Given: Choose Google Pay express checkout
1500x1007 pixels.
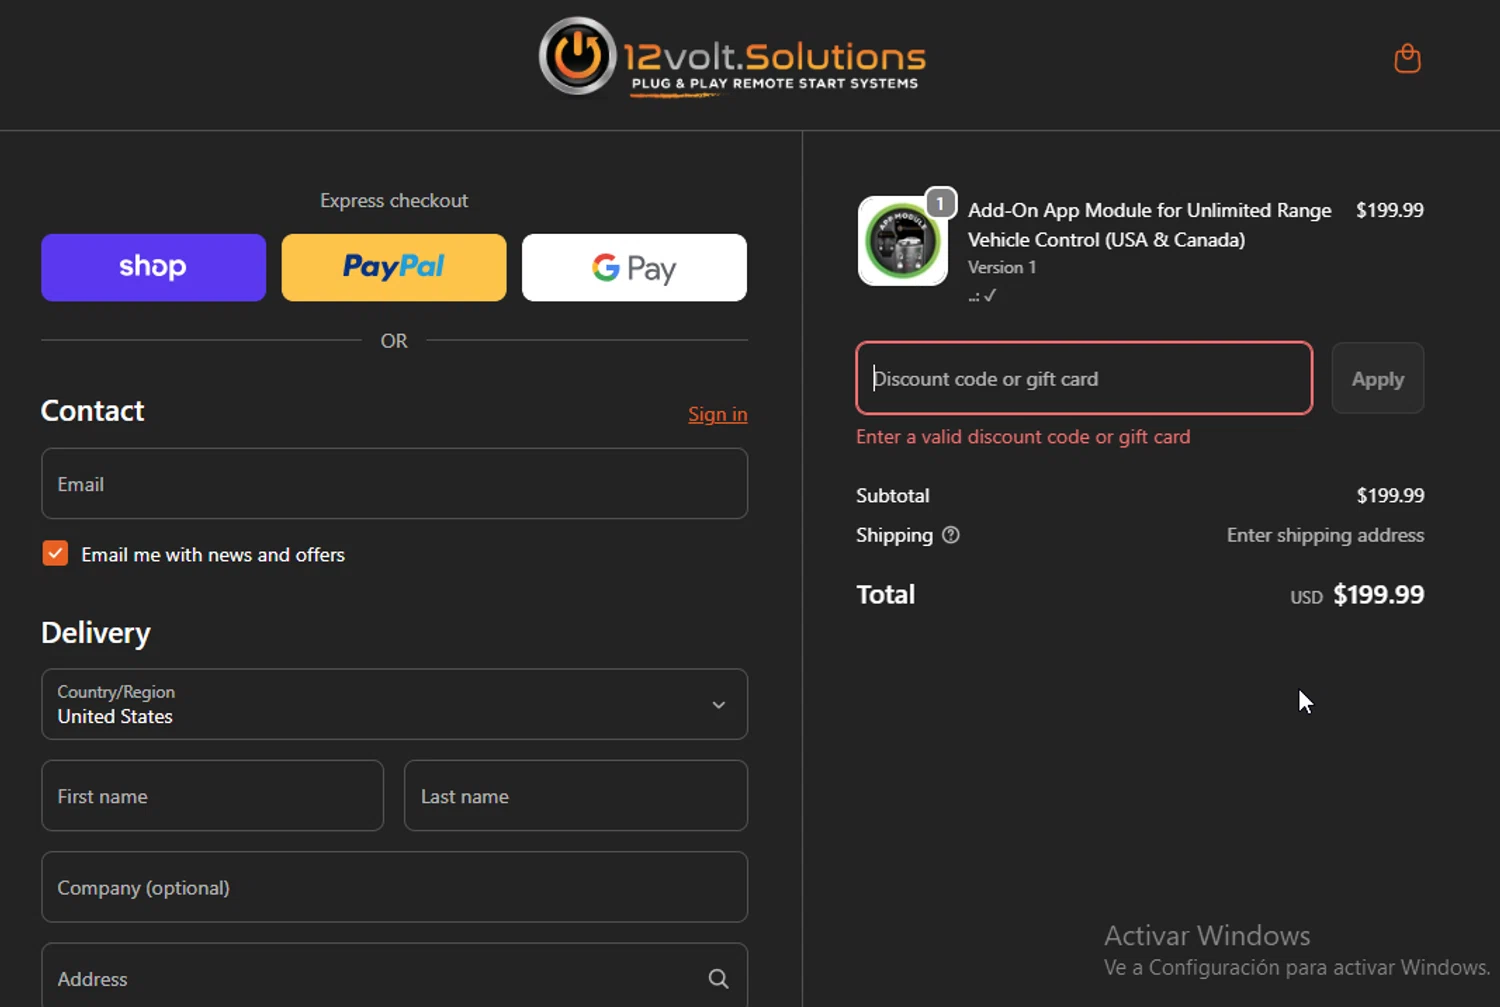Looking at the screenshot, I should pyautogui.click(x=634, y=267).
